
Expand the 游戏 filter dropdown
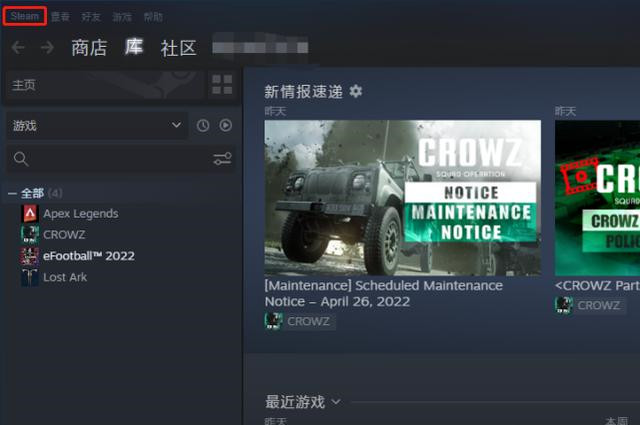pyautogui.click(x=97, y=125)
